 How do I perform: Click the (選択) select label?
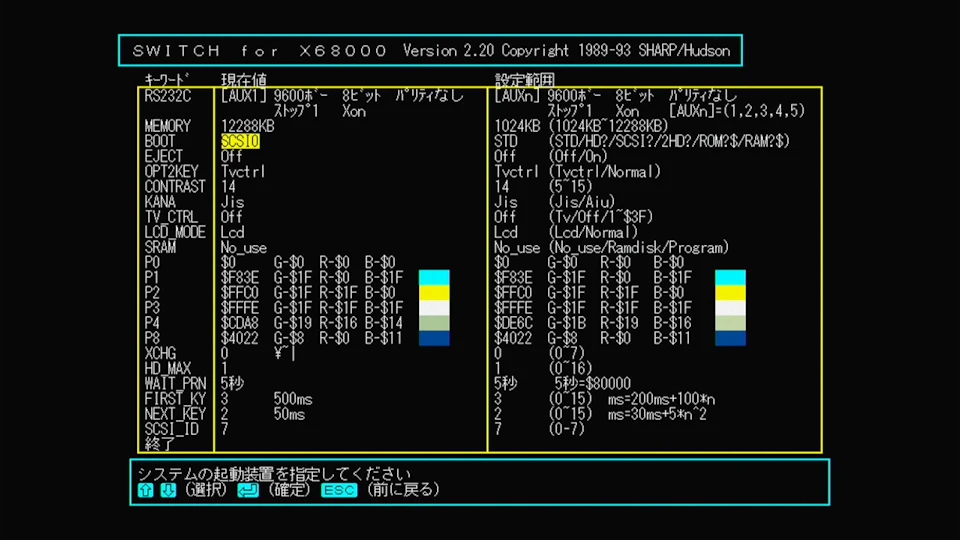coord(206,490)
